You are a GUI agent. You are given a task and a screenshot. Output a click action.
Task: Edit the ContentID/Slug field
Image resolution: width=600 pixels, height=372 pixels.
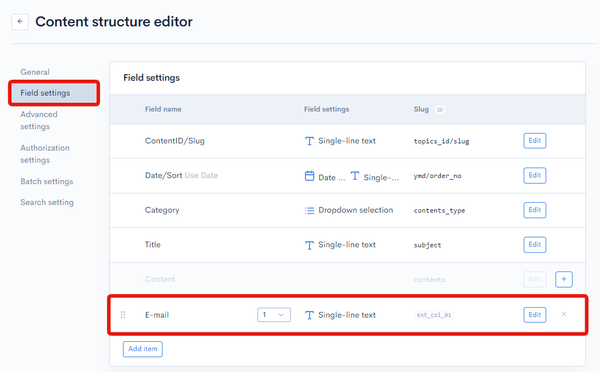pyautogui.click(x=535, y=140)
